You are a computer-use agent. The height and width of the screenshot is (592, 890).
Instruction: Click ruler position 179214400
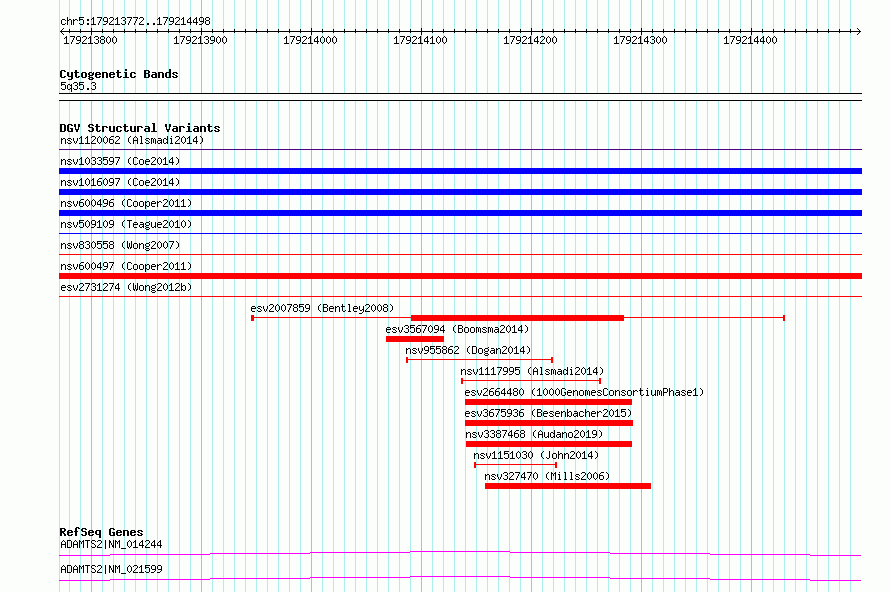[750, 40]
